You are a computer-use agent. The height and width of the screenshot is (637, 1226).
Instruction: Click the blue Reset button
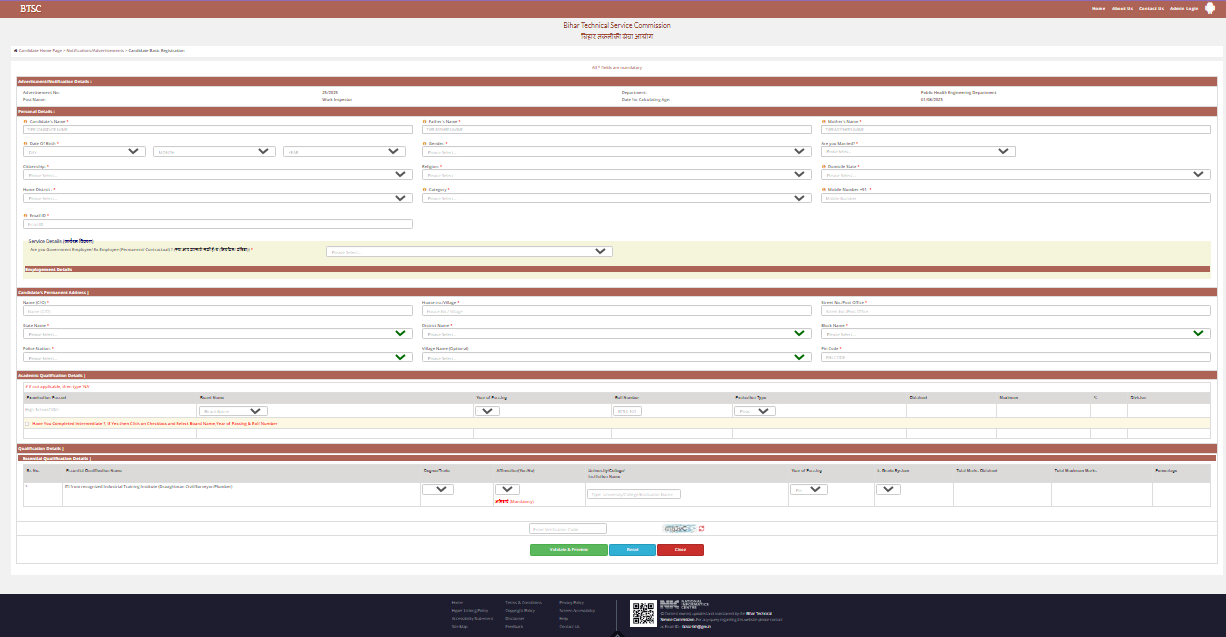[632, 550]
